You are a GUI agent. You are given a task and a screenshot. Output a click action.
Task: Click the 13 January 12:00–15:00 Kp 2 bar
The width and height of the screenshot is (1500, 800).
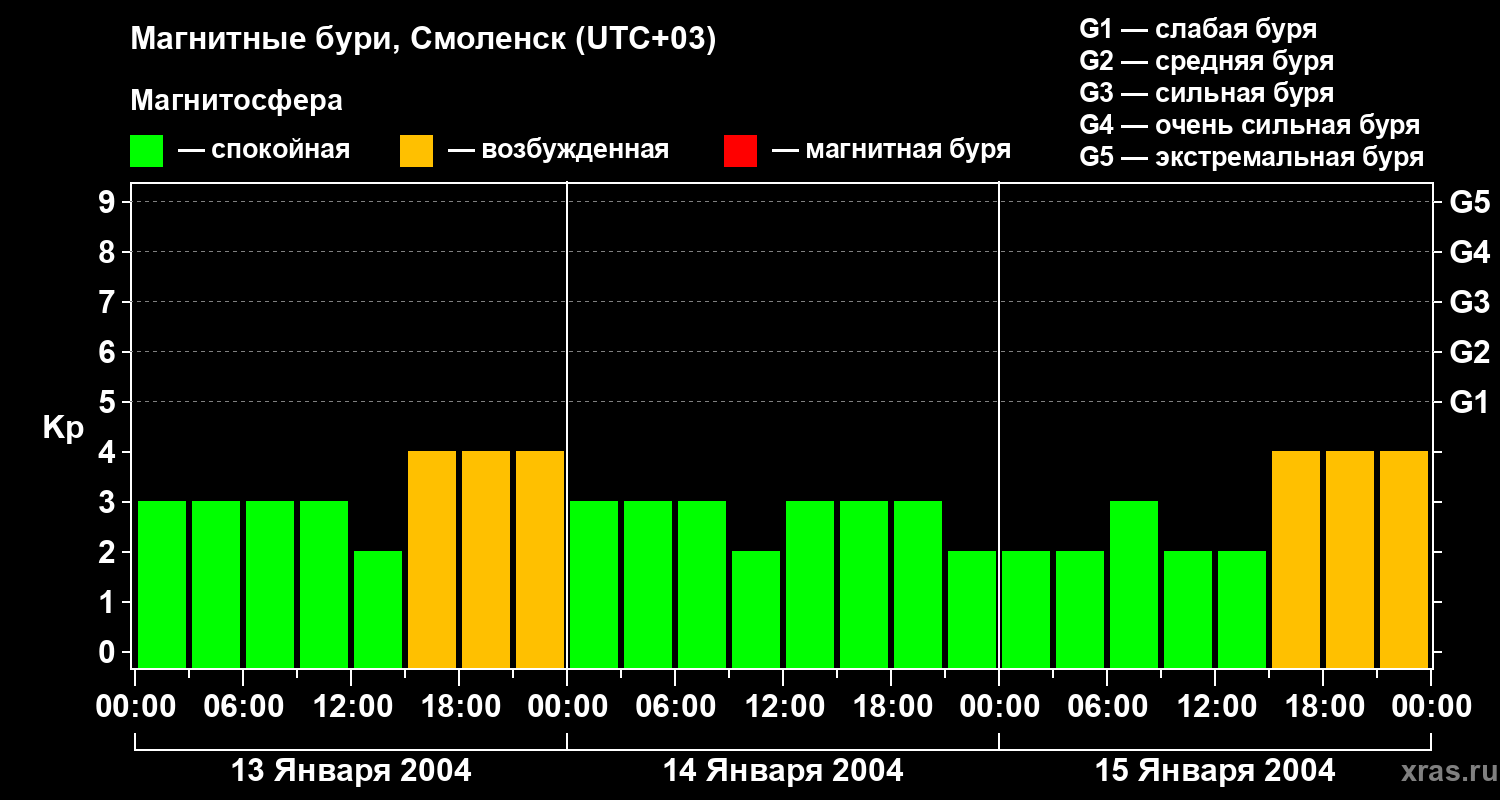click(378, 609)
